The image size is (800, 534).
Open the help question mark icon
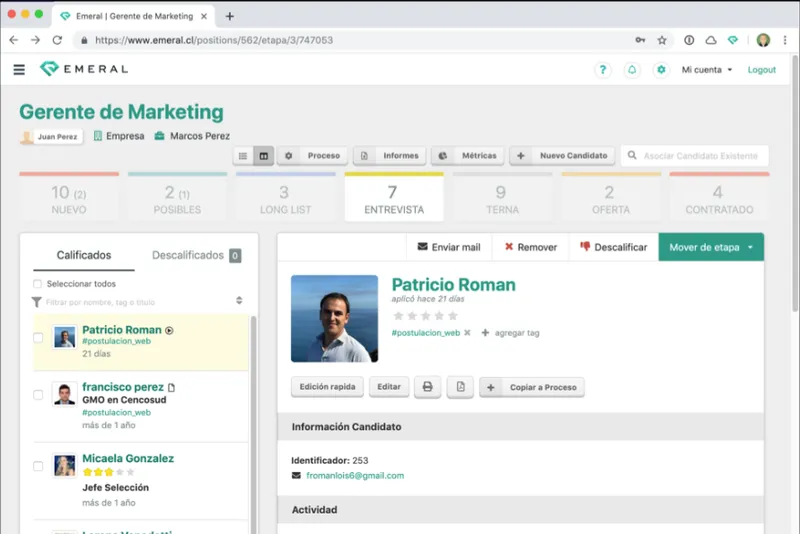pyautogui.click(x=603, y=70)
